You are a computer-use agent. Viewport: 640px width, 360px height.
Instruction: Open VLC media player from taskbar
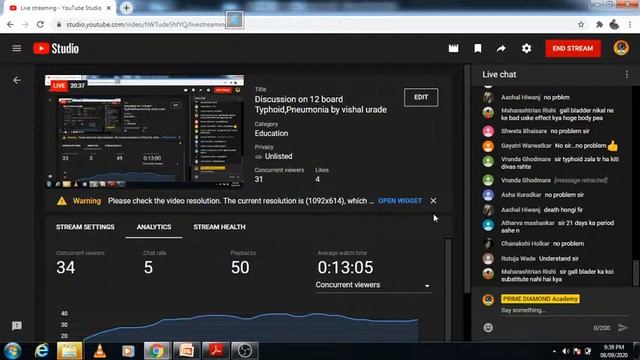[100, 351]
